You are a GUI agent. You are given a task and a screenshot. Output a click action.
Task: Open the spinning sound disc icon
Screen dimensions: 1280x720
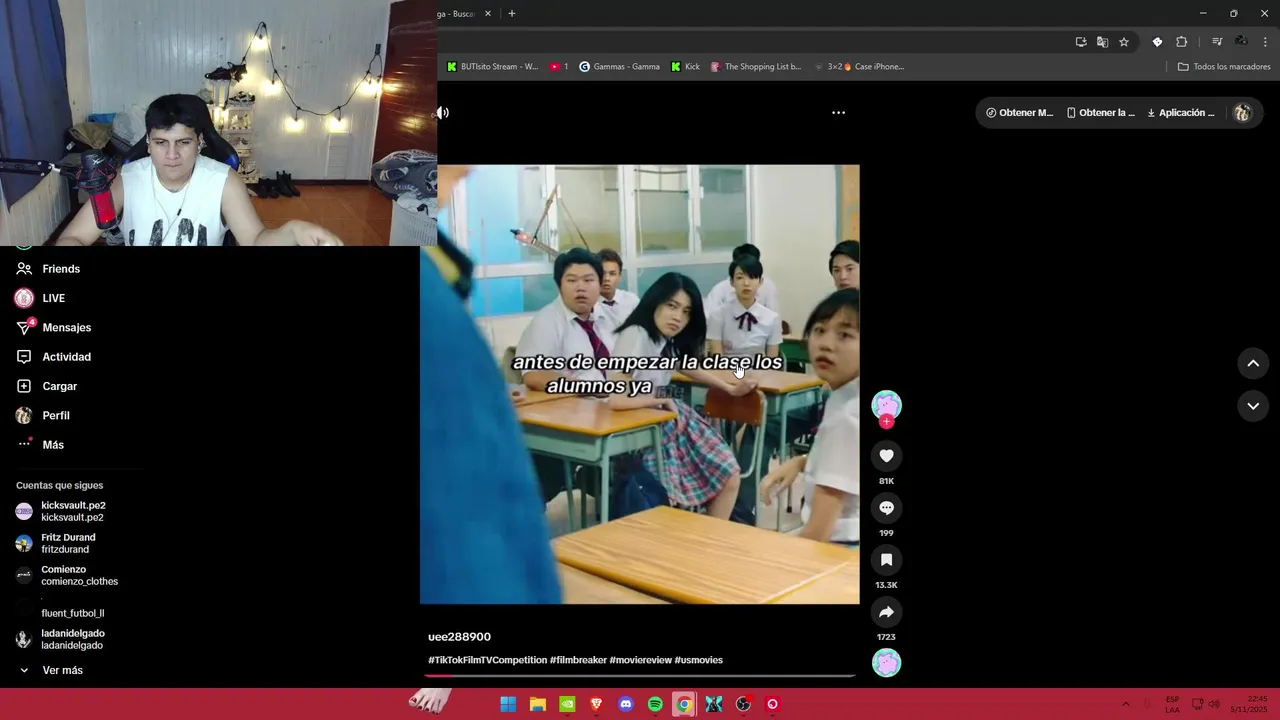[x=886, y=663]
